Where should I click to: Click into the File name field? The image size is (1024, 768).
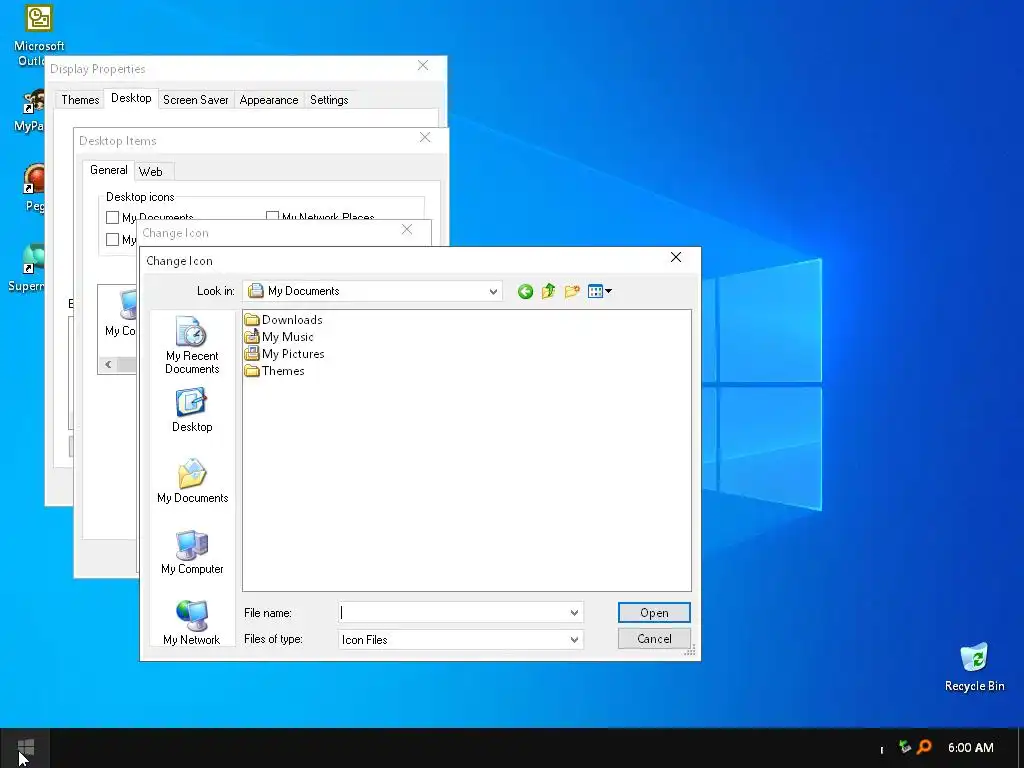point(453,613)
